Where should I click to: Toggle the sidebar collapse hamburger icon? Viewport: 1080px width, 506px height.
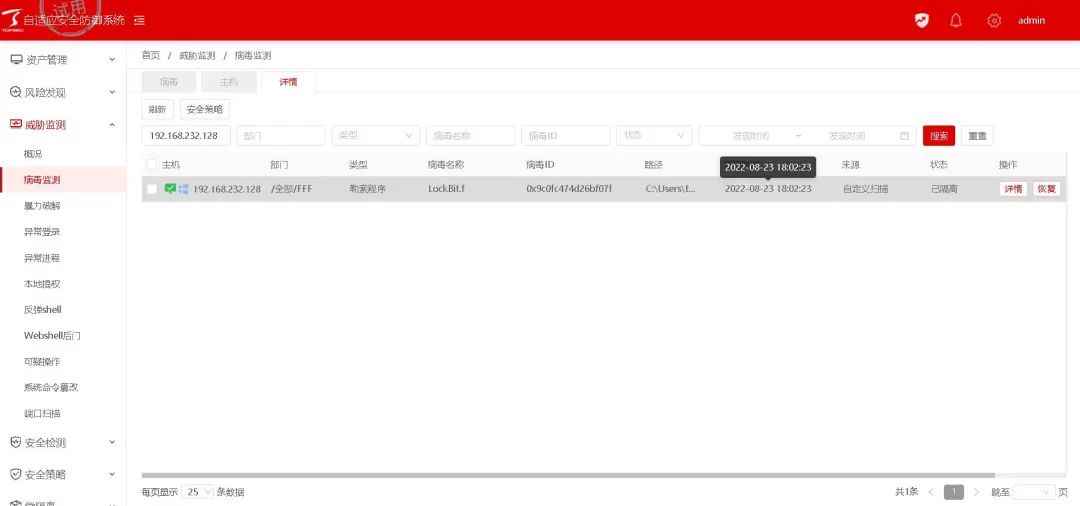(x=139, y=20)
